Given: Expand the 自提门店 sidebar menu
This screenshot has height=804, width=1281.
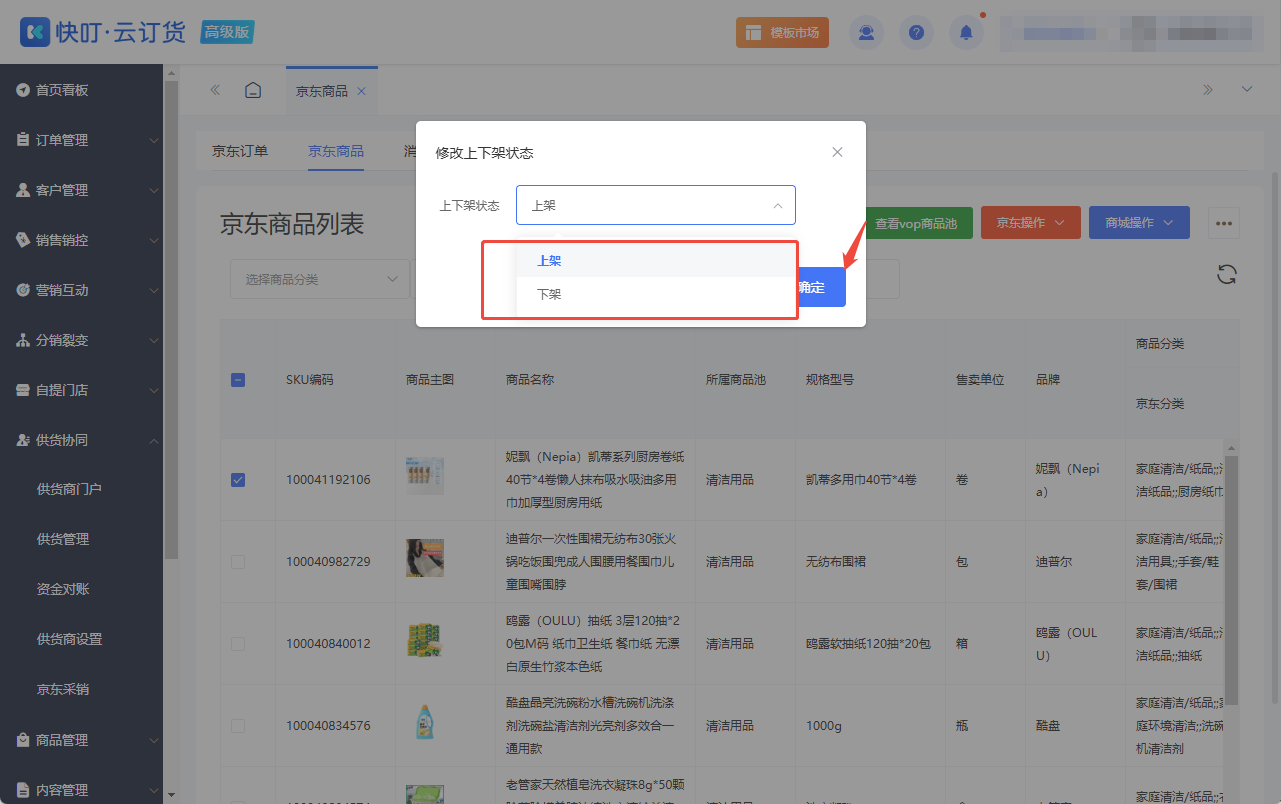Looking at the screenshot, I should pyautogui.click(x=81, y=390).
